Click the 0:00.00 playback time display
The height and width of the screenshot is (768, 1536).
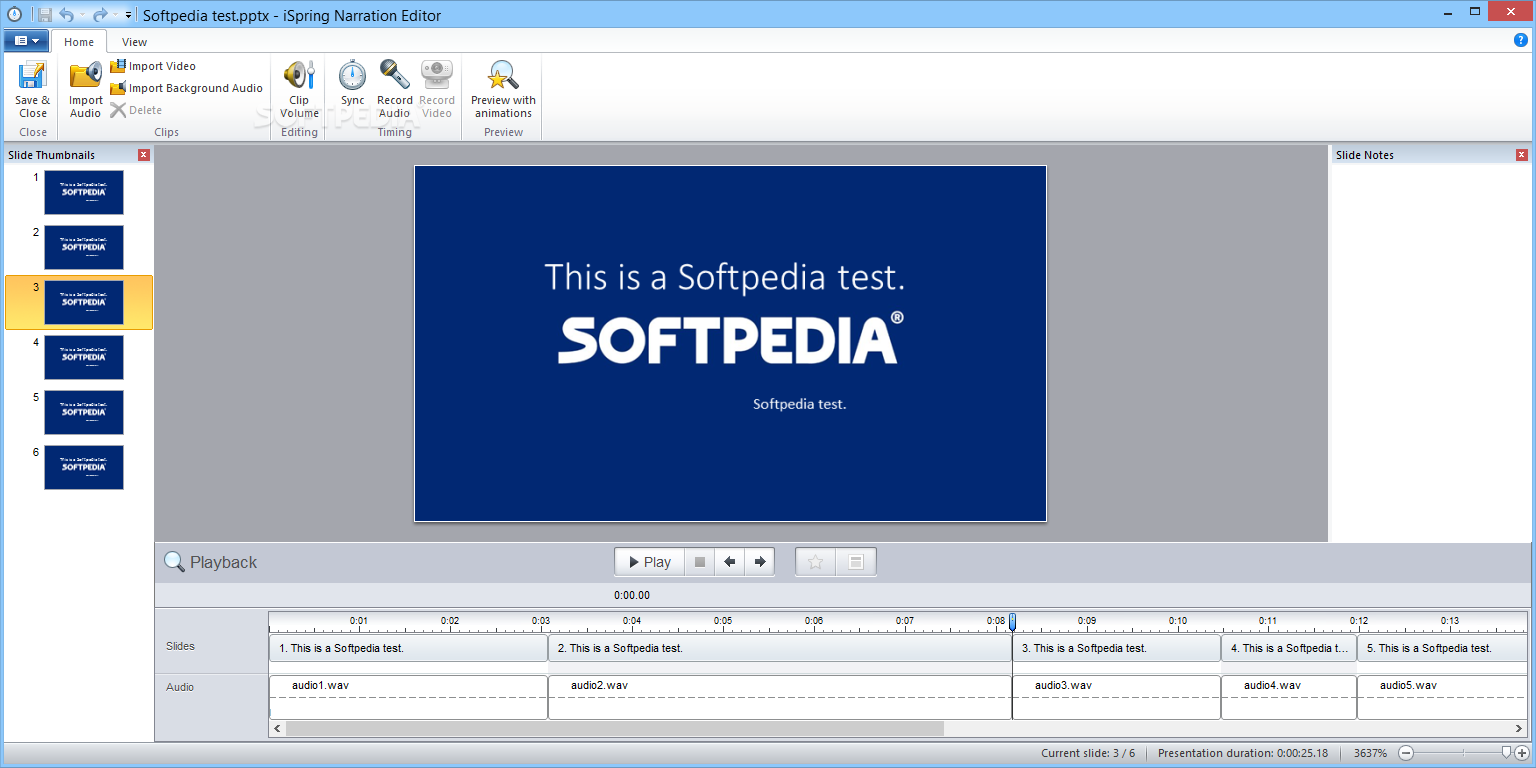tap(632, 595)
